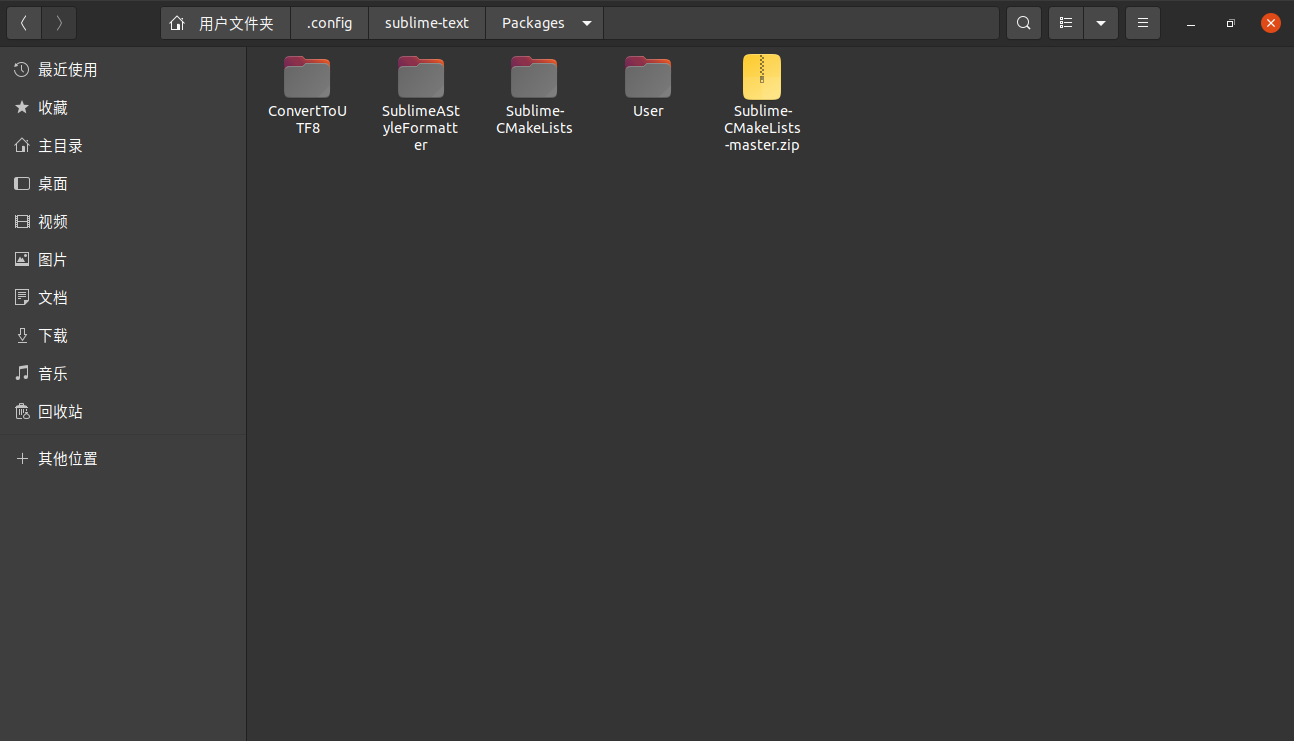
Task: Open 音乐 music in sidebar
Action: click(123, 374)
